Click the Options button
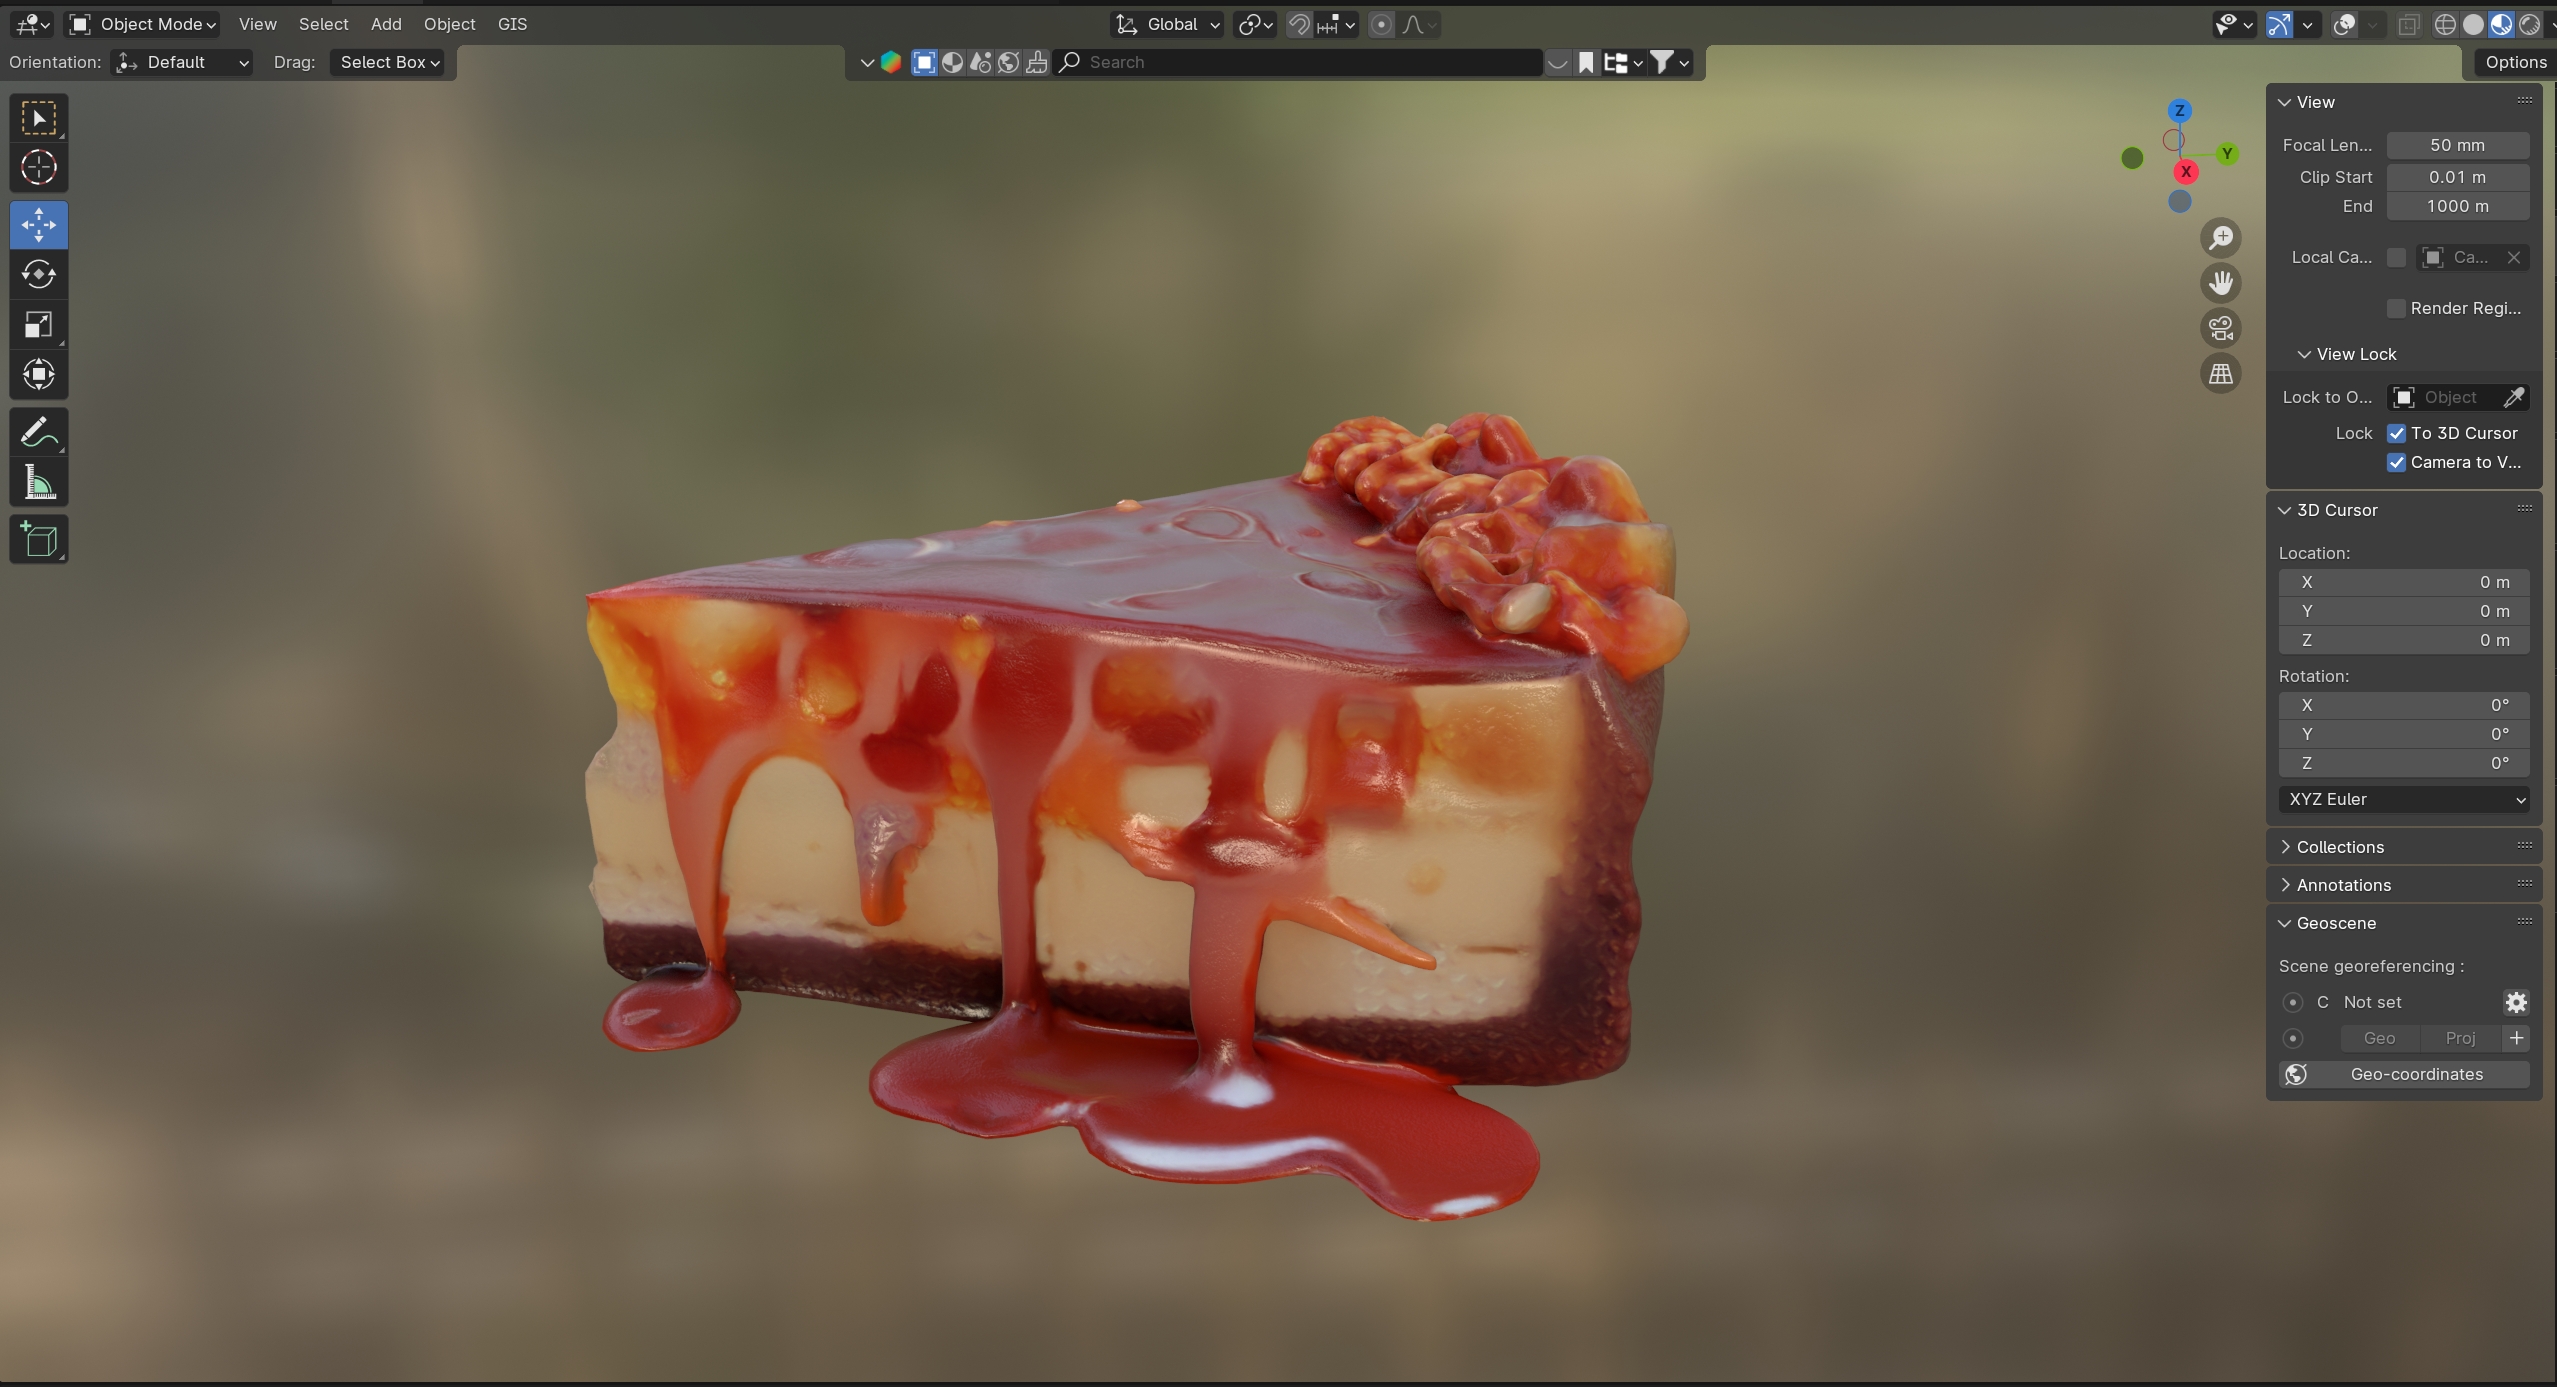 tap(2514, 62)
